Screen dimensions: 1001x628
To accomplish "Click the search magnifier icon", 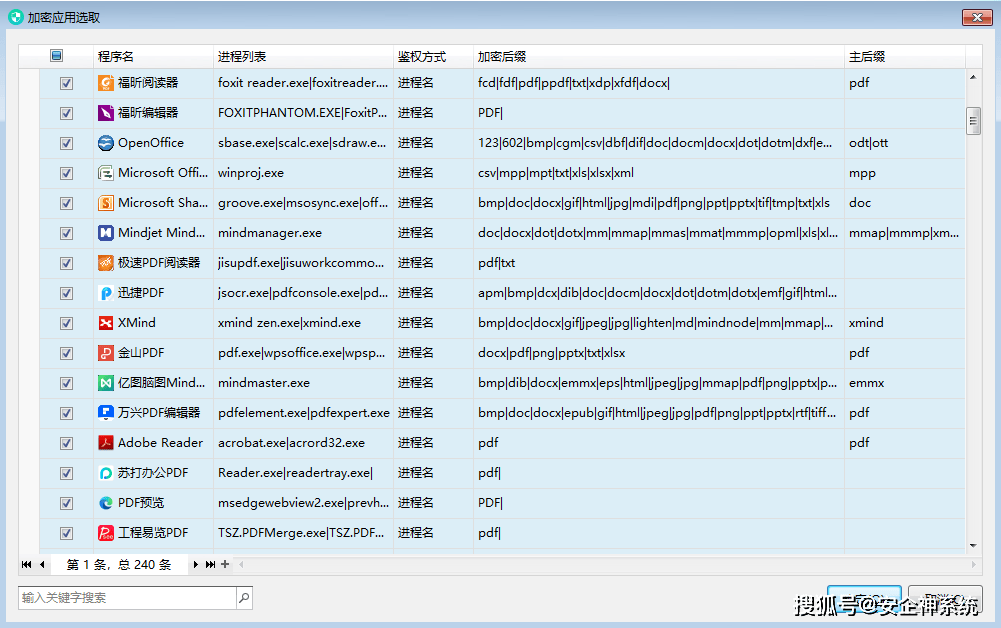I will (244, 598).
